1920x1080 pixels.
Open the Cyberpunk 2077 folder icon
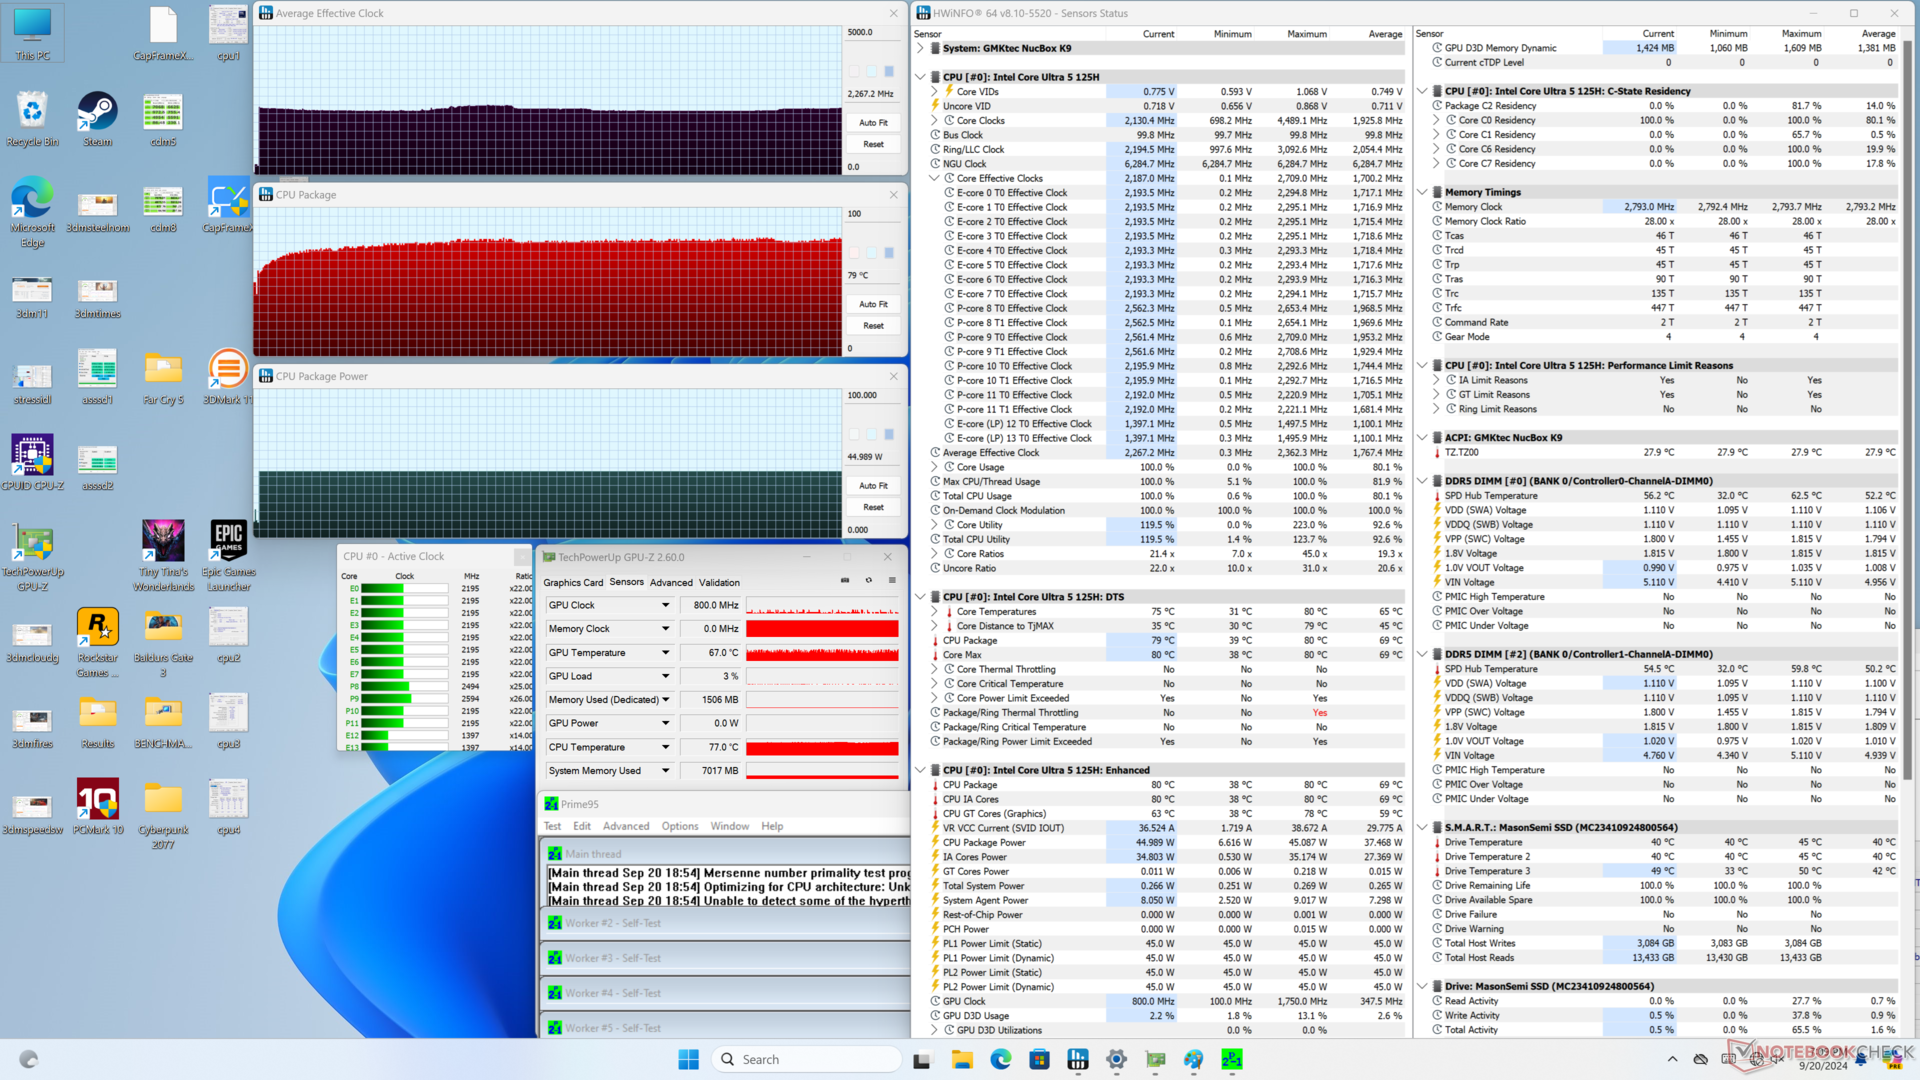pyautogui.click(x=163, y=814)
